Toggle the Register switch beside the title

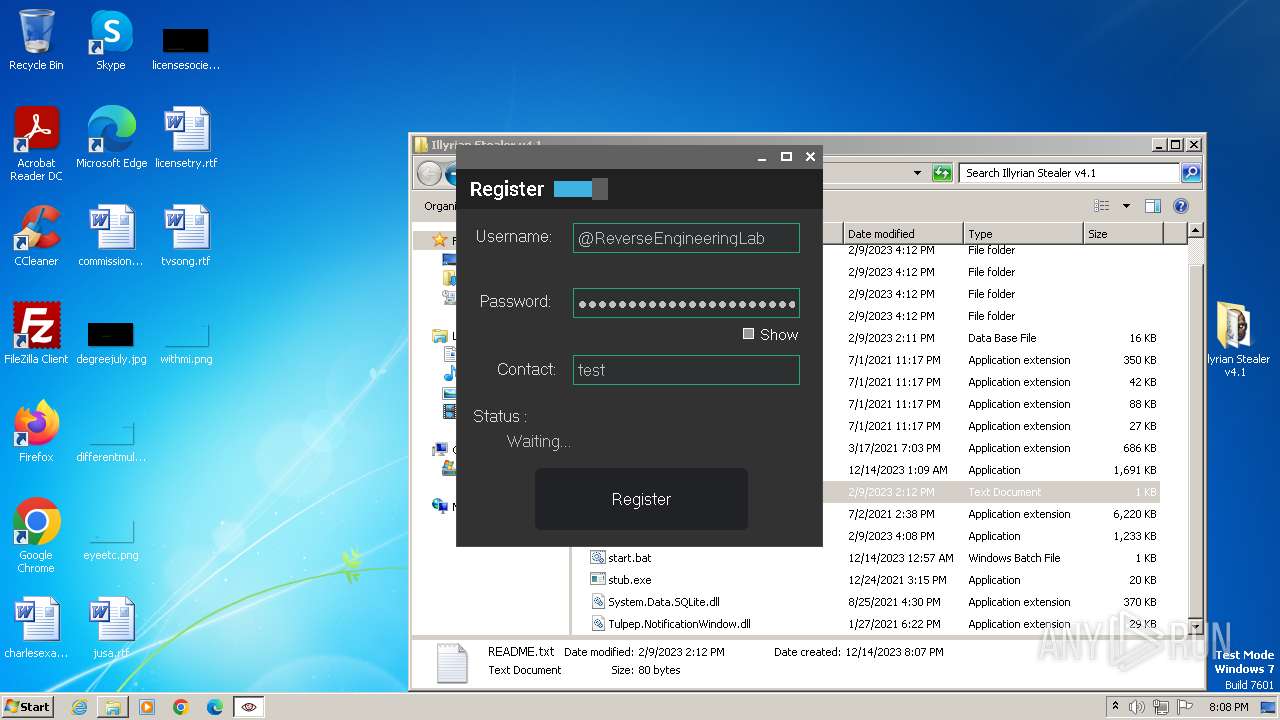coord(580,189)
